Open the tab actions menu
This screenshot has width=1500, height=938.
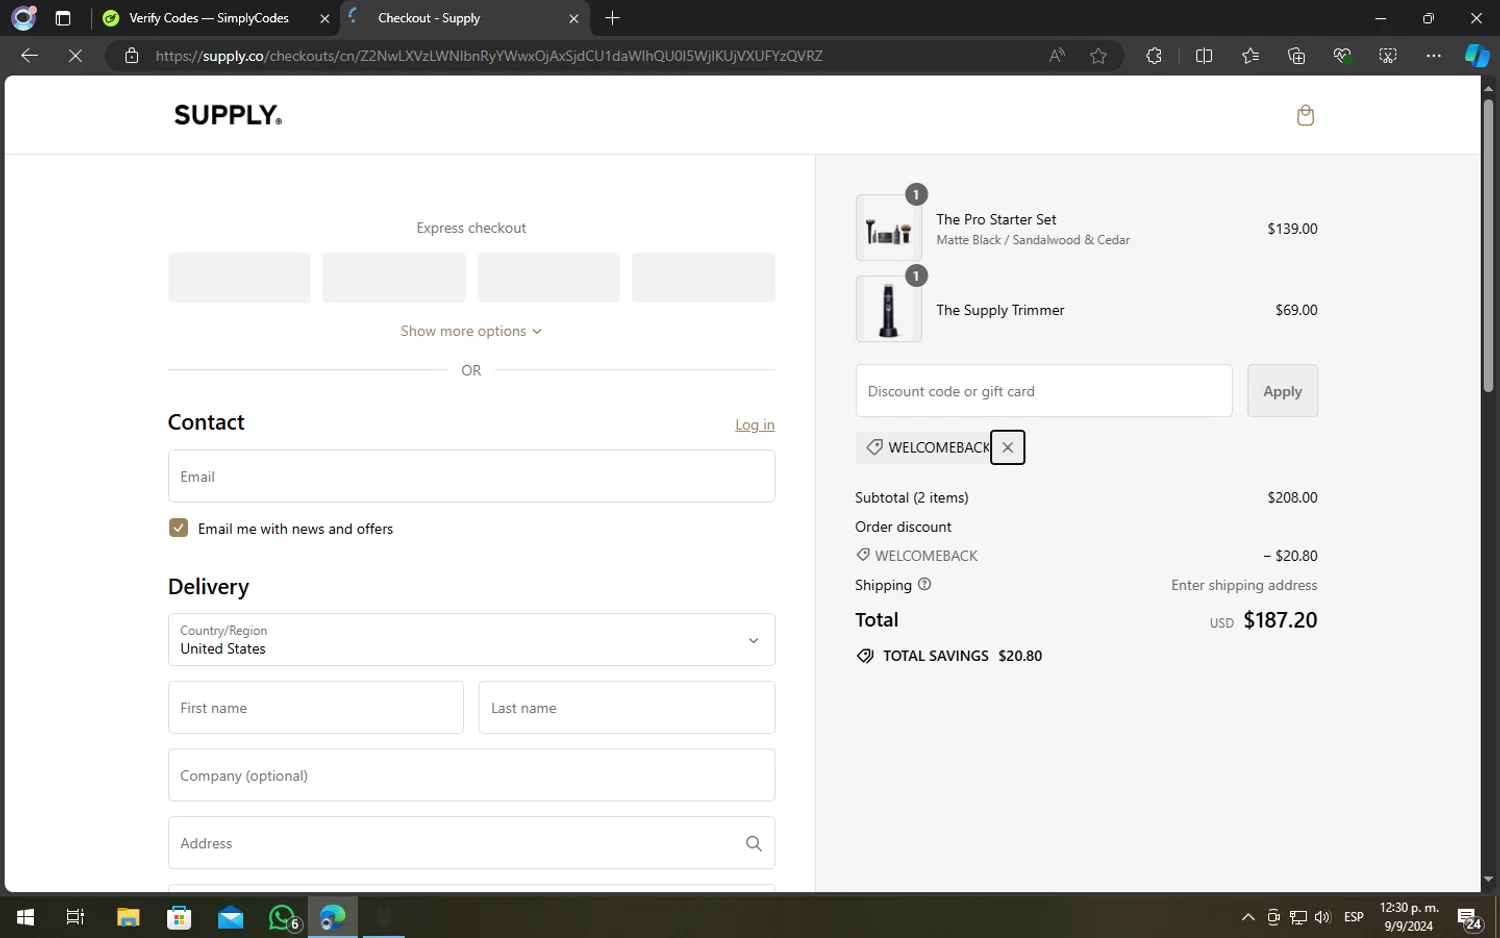[63, 18]
